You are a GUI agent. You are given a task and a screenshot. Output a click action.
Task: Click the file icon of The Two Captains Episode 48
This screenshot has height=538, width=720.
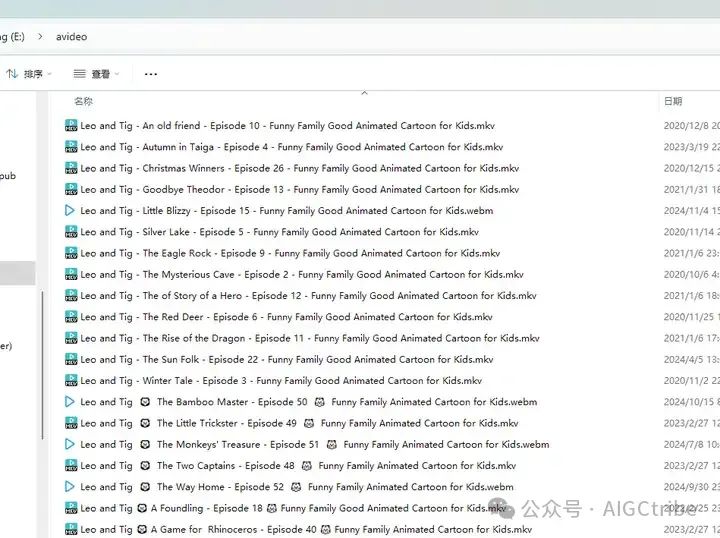point(71,465)
